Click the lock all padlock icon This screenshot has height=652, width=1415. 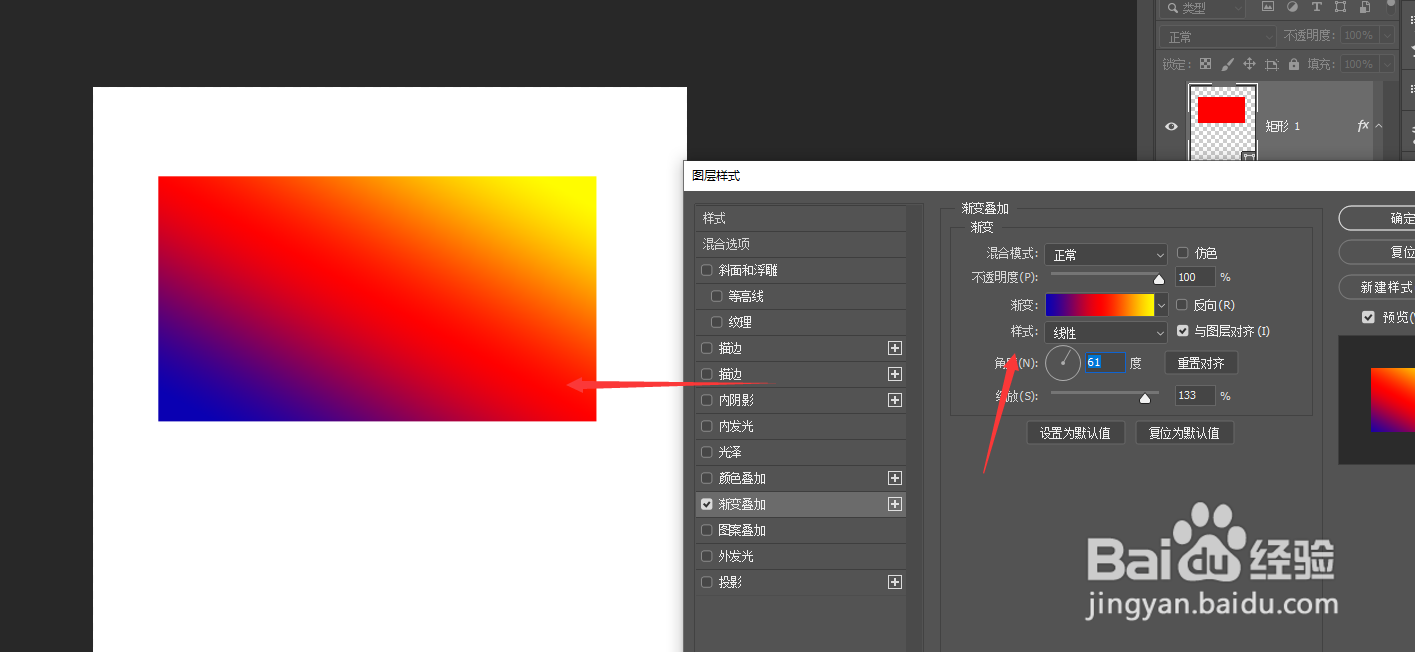[1294, 64]
